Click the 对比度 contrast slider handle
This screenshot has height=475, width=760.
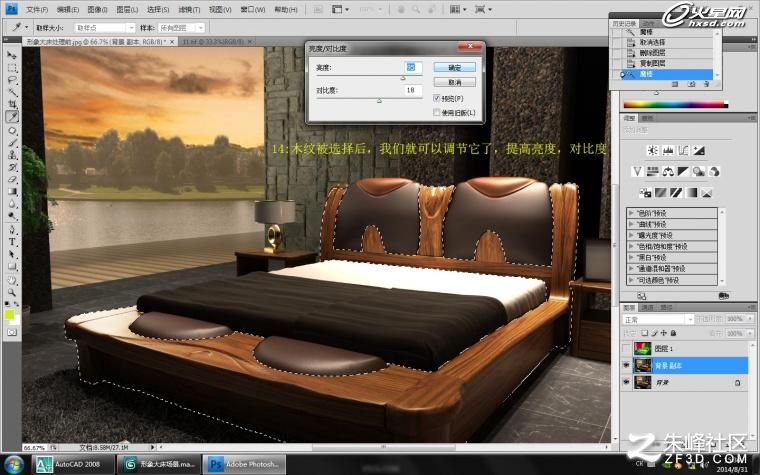click(380, 100)
